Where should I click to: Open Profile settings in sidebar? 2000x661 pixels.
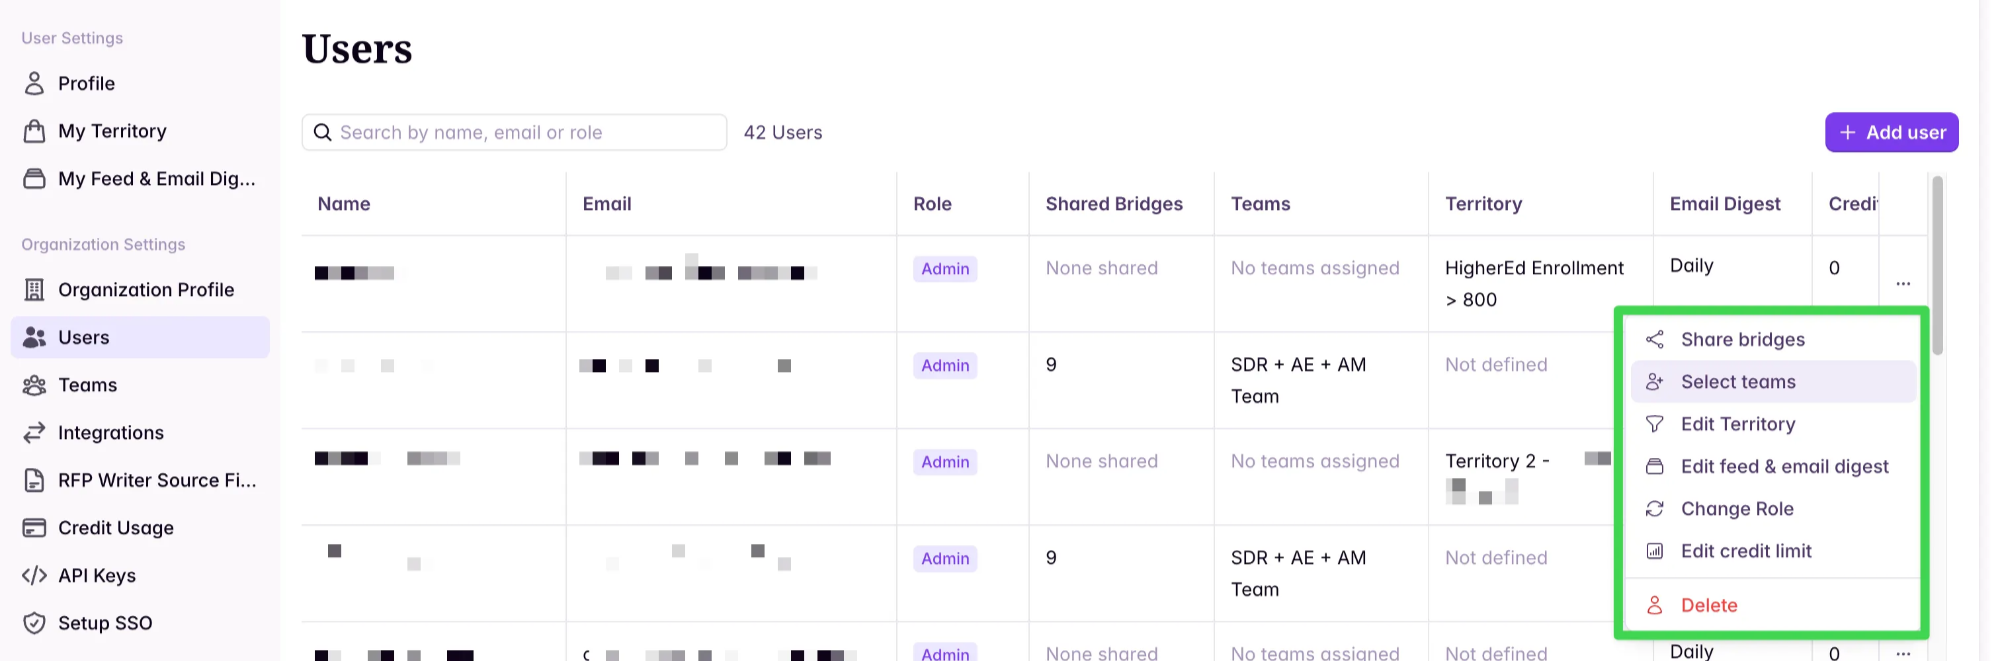coord(140,83)
